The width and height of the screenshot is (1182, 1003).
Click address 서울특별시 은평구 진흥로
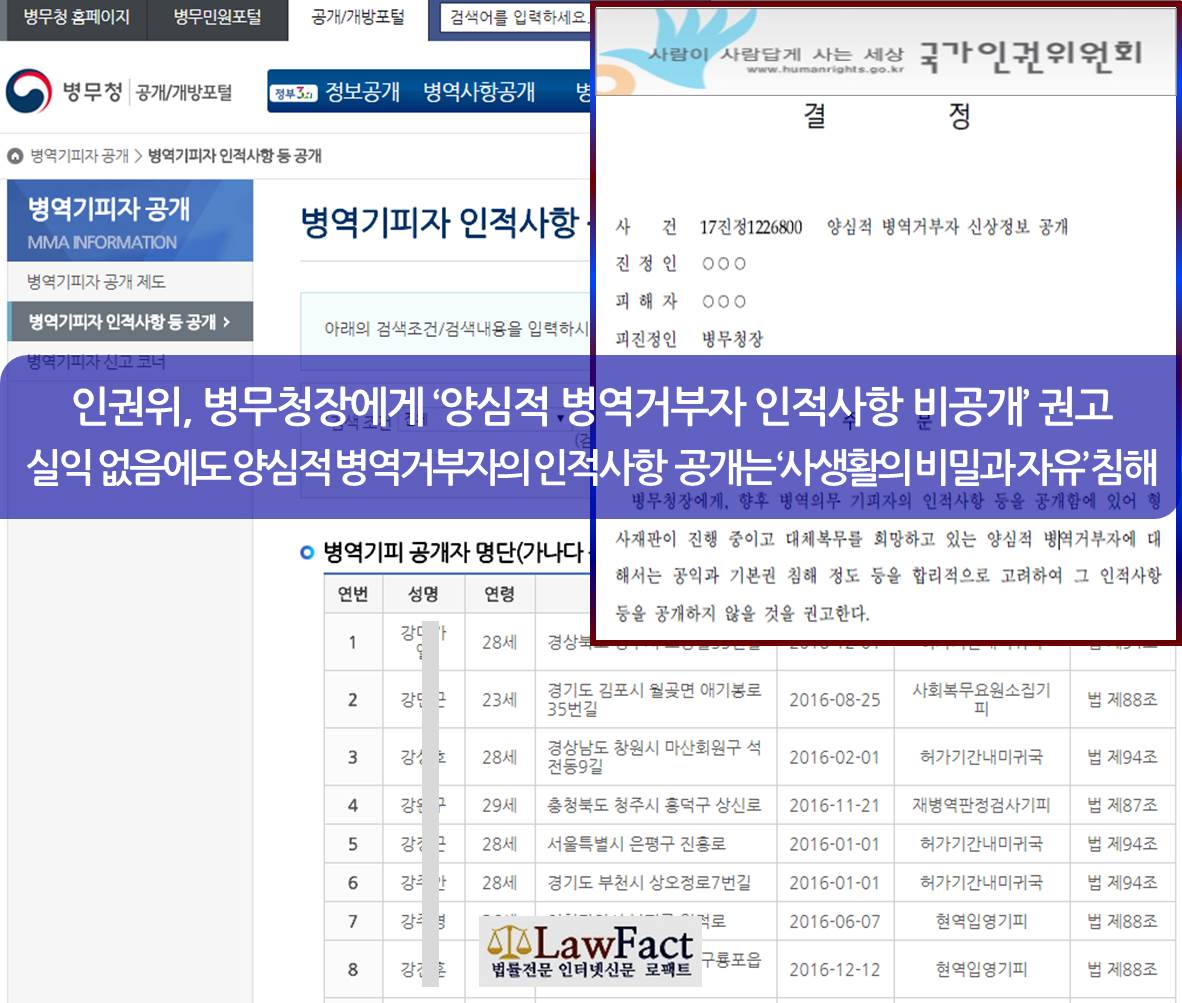tap(636, 844)
